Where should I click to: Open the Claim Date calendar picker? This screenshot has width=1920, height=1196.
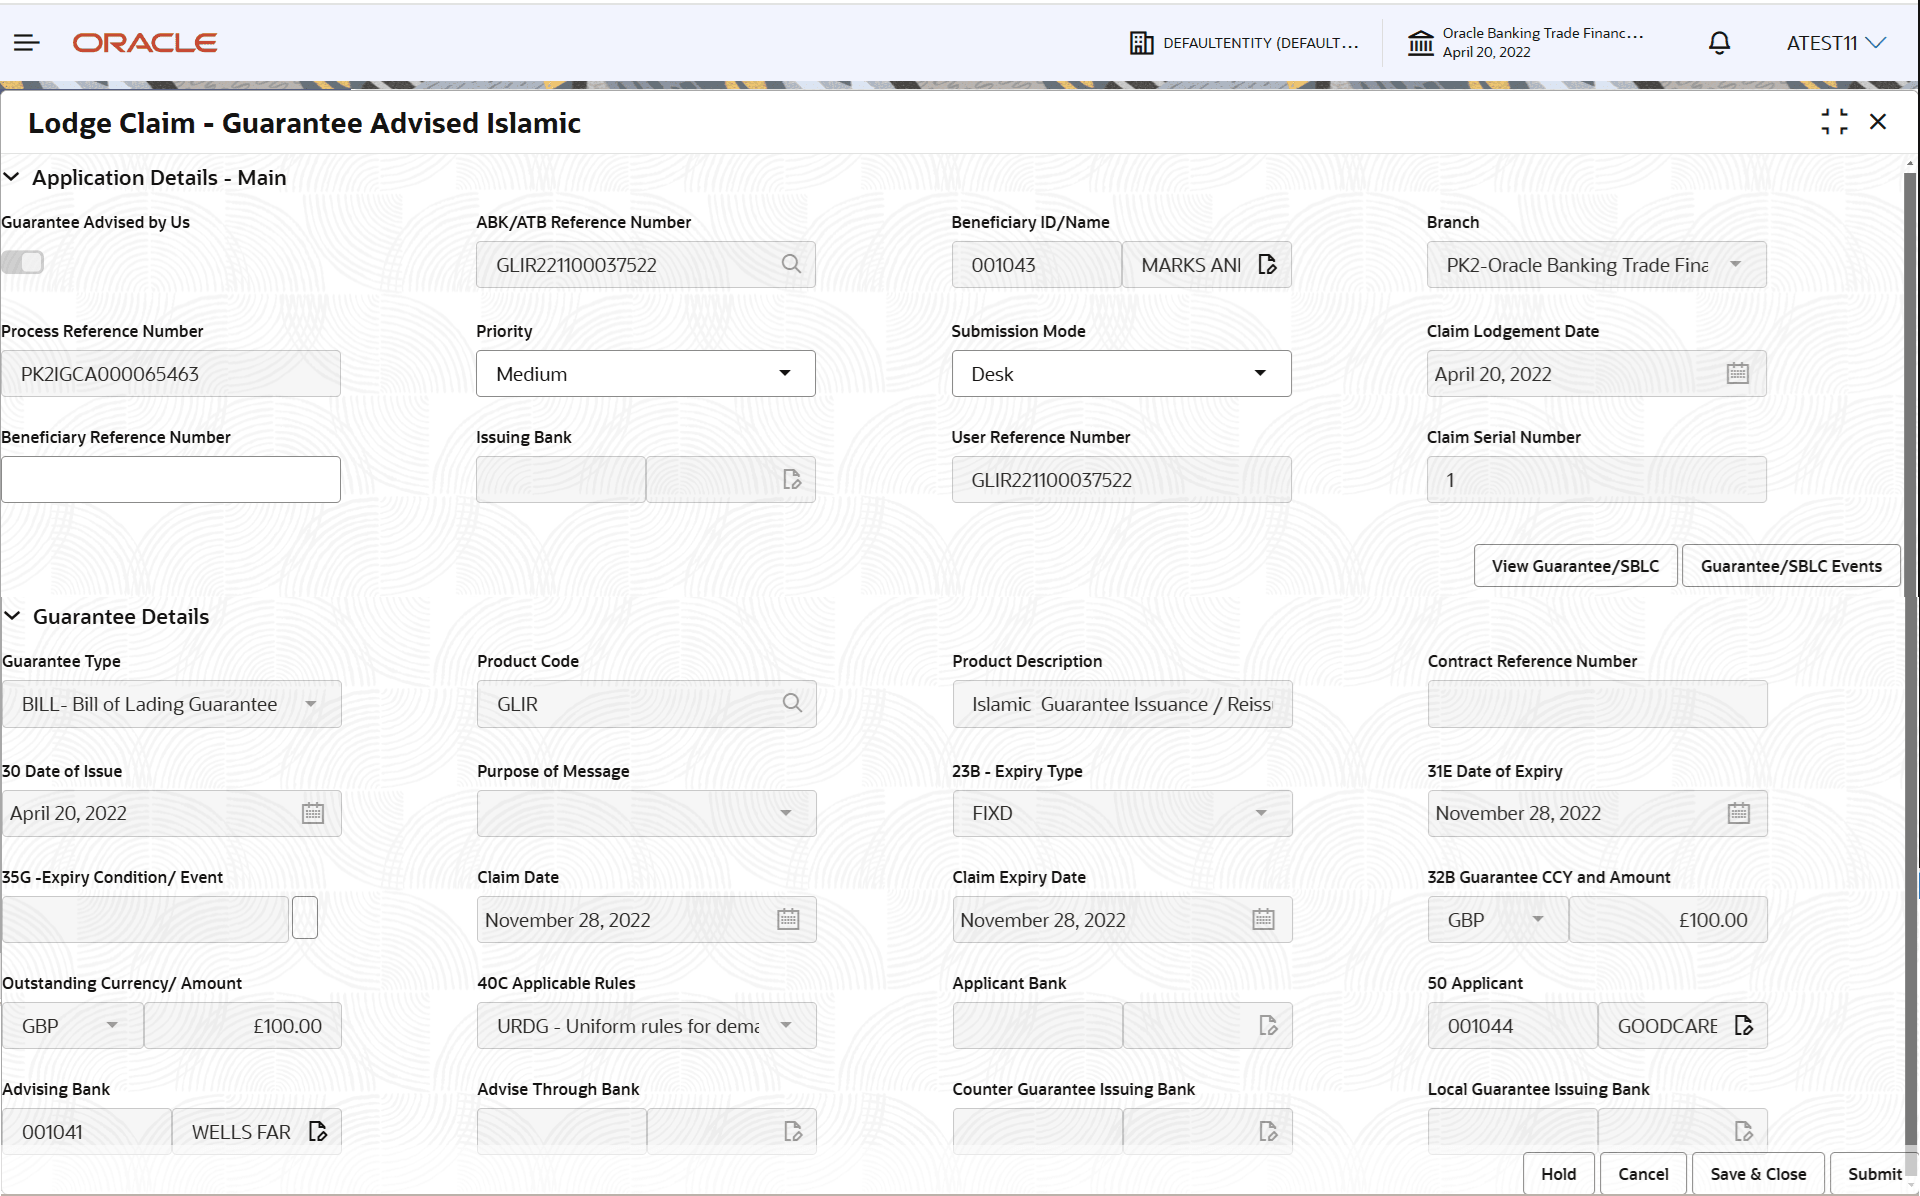pos(788,919)
